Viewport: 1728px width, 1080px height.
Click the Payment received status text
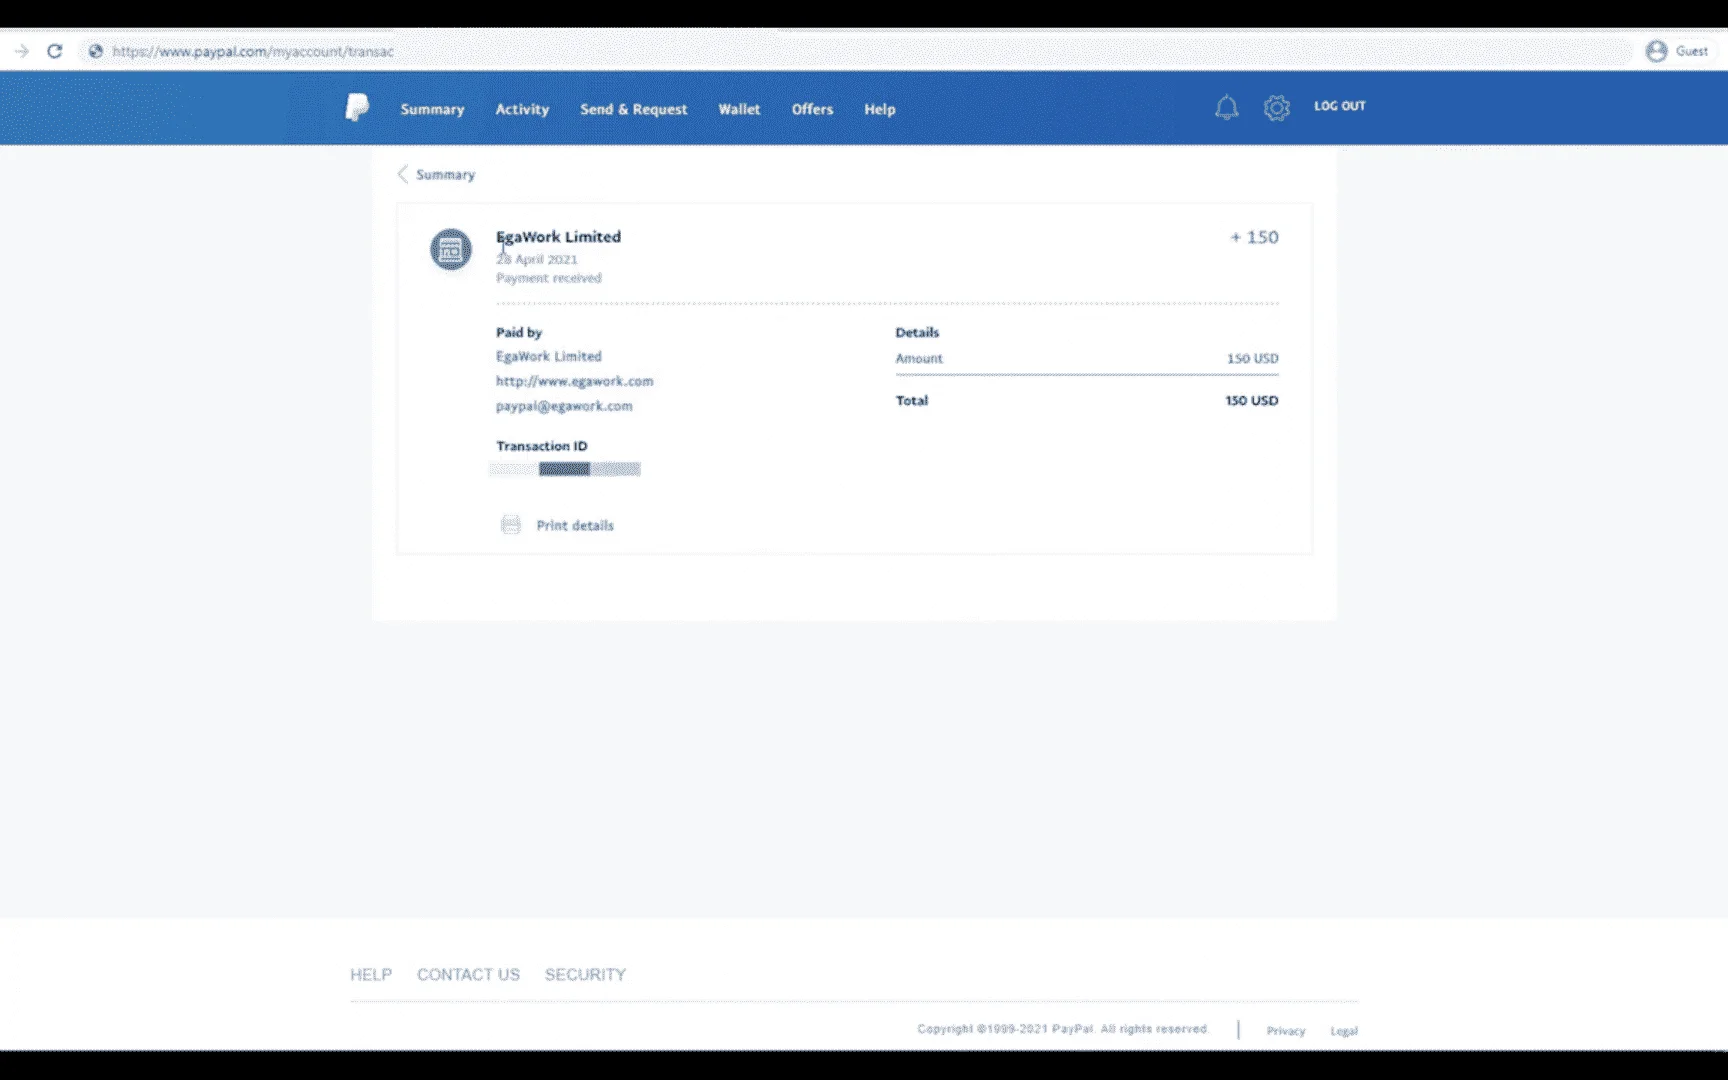pos(549,278)
